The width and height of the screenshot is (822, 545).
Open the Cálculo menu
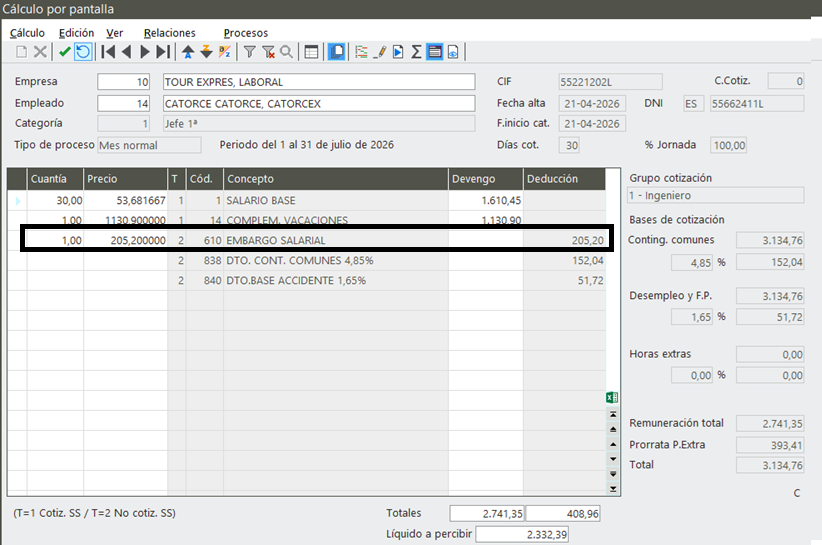(27, 33)
